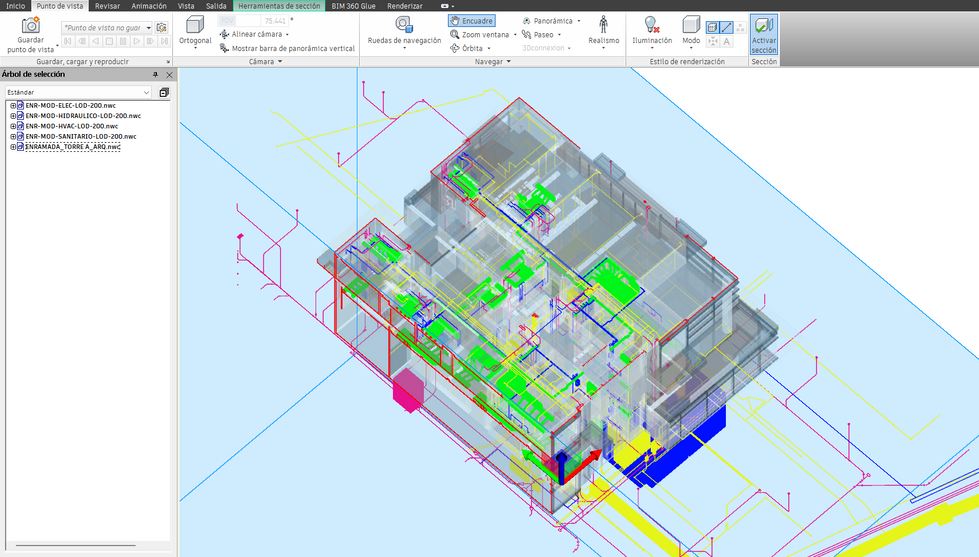Image resolution: width=979 pixels, height=557 pixels.
Task: Click the Modo render cube icon
Action: point(691,24)
